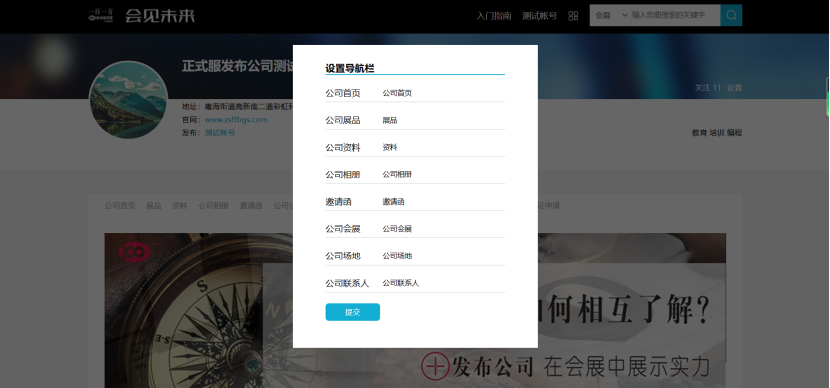Click the round company avatar image

pos(128,101)
